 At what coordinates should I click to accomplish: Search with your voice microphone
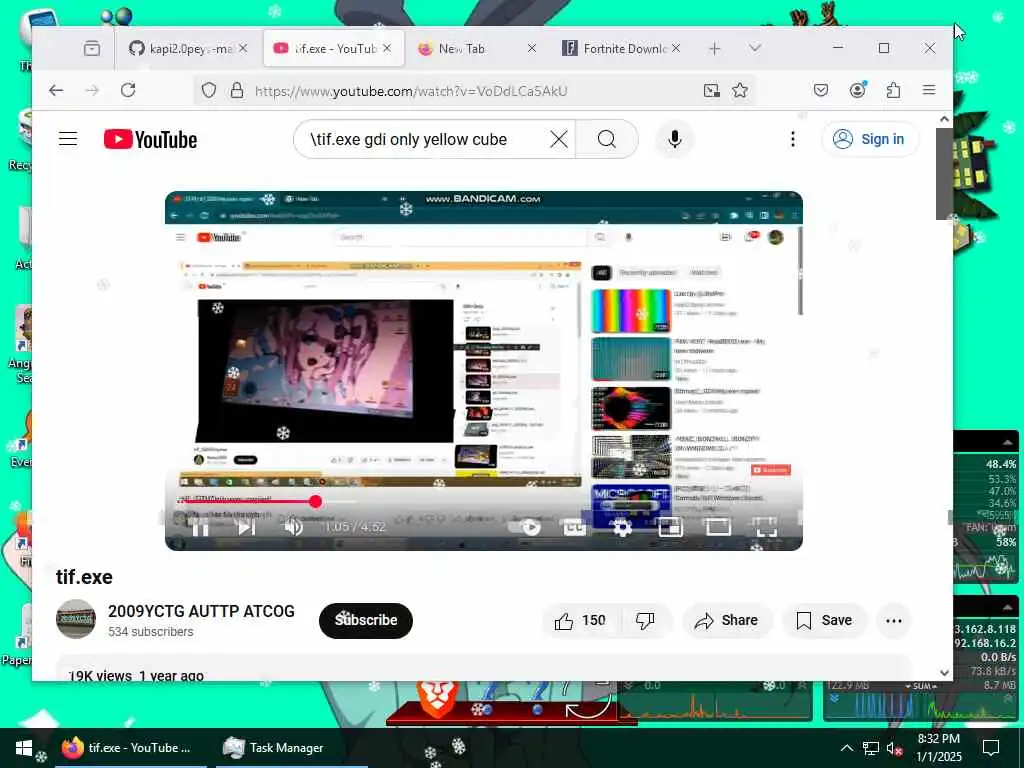tap(675, 139)
